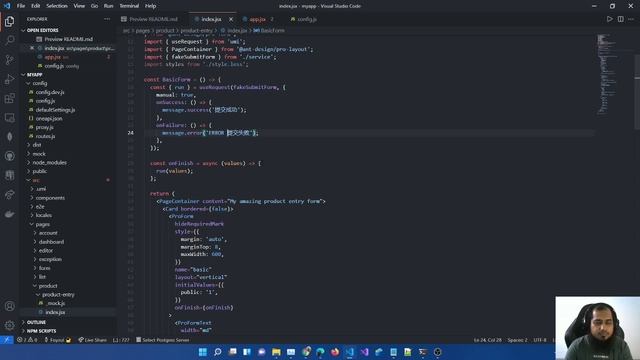This screenshot has width=640, height=360.
Task: Expand the Outline section
Action: [36, 322]
